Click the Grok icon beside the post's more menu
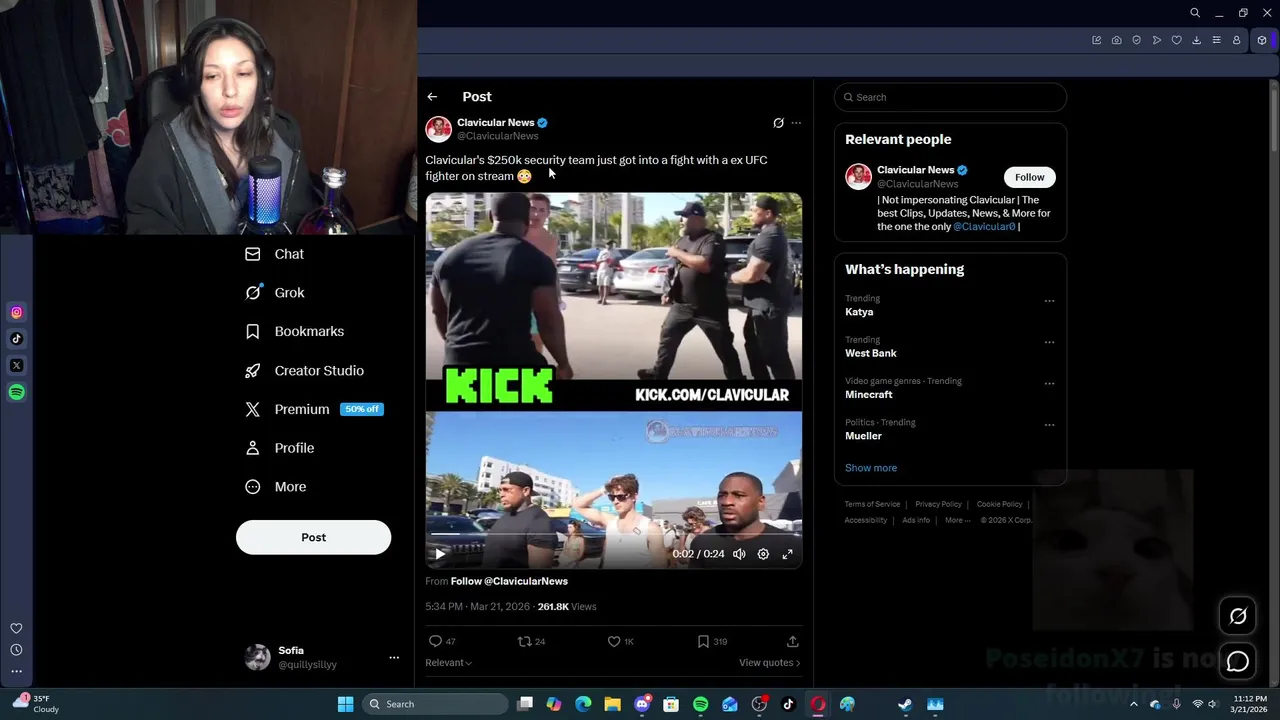The height and width of the screenshot is (720, 1280). 778,123
